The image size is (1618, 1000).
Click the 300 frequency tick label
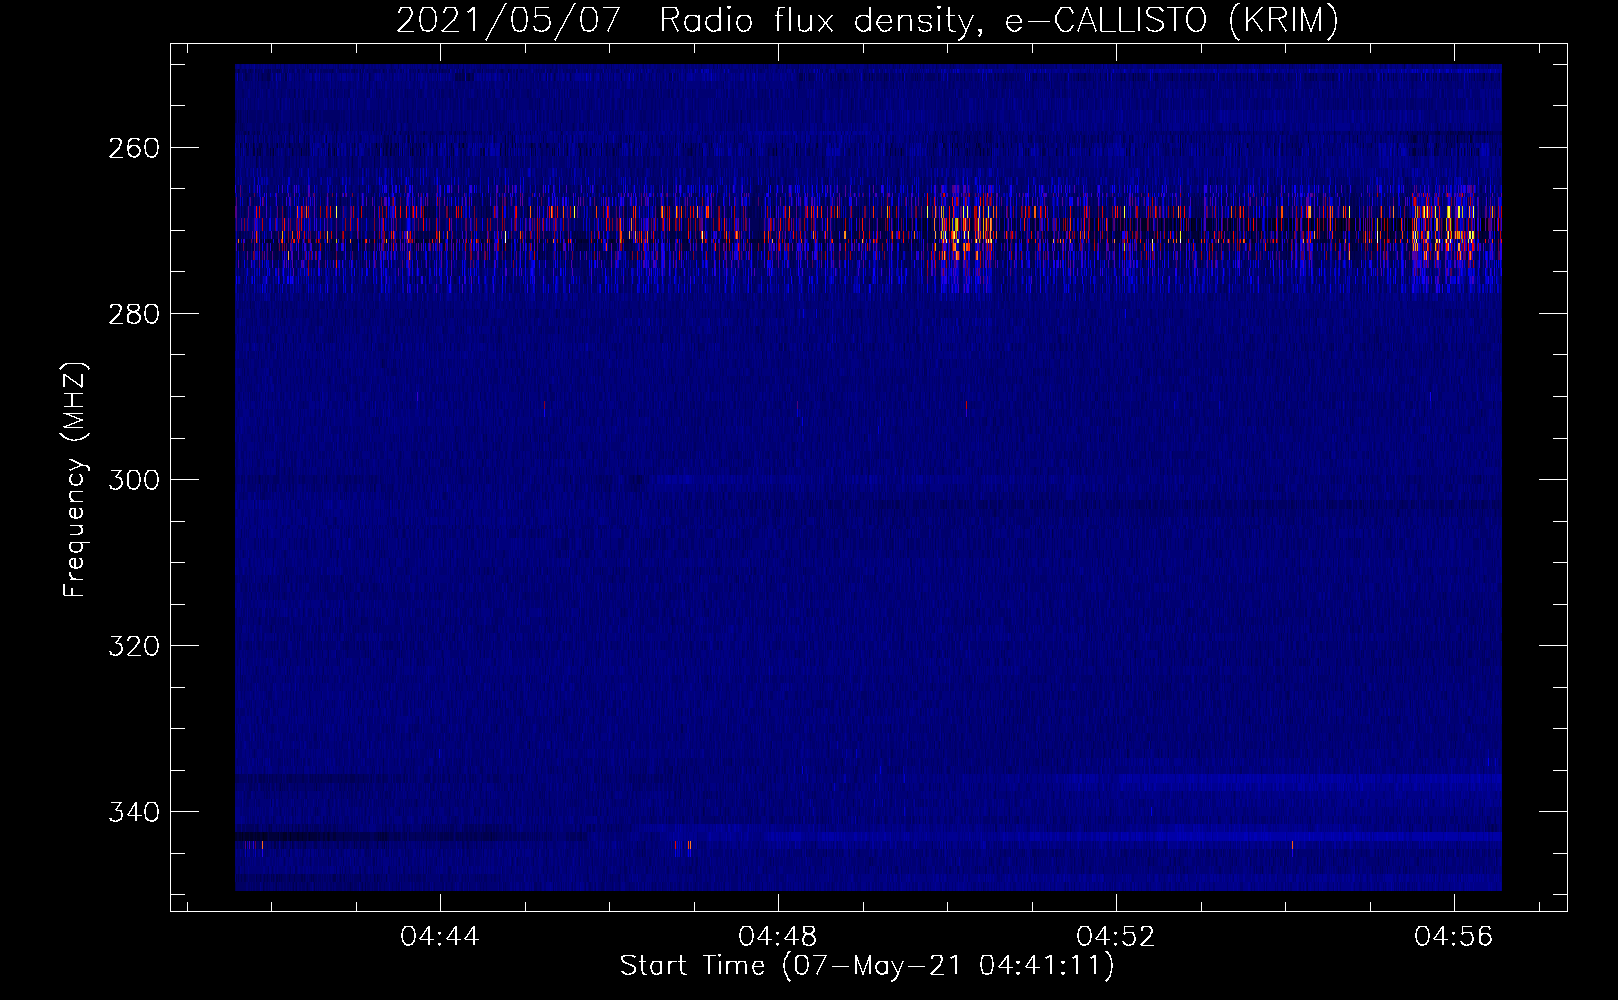(x=134, y=480)
